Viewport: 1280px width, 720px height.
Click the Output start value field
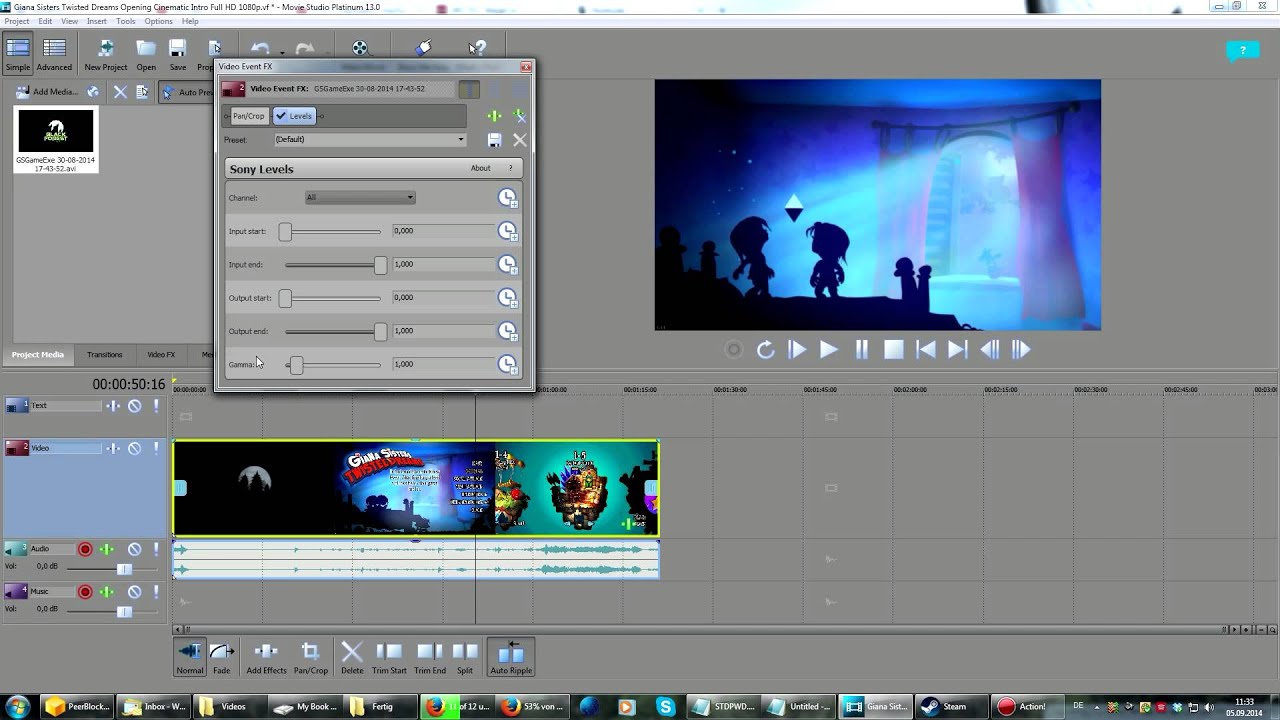coord(443,298)
